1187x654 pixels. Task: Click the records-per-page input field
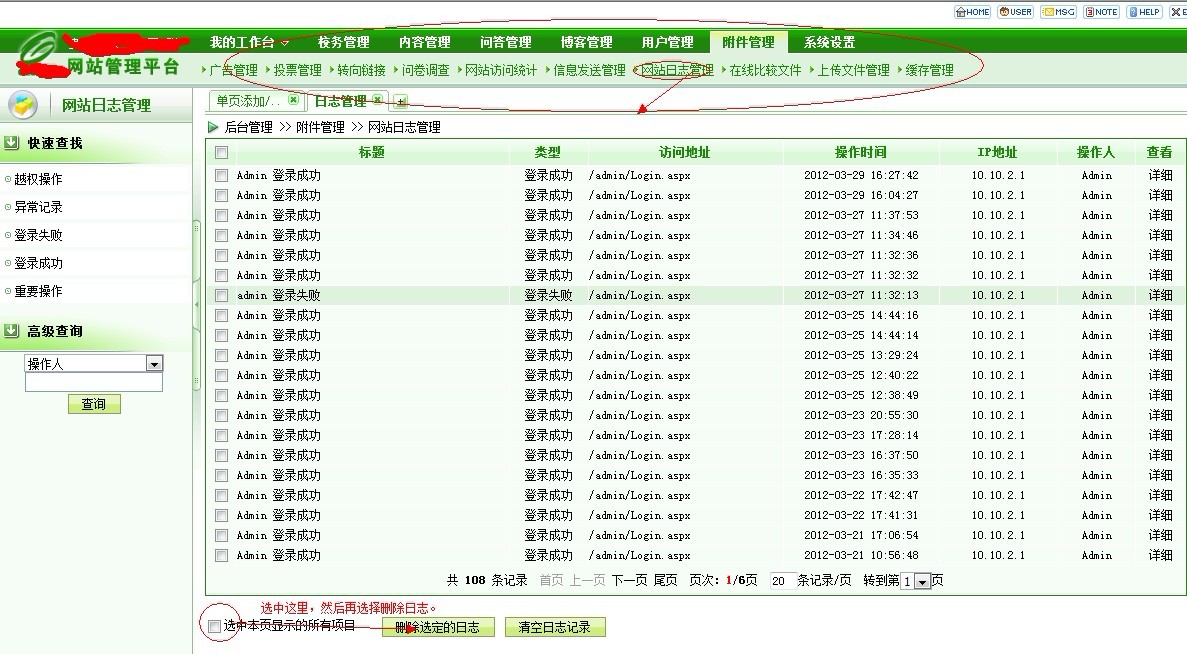783,581
